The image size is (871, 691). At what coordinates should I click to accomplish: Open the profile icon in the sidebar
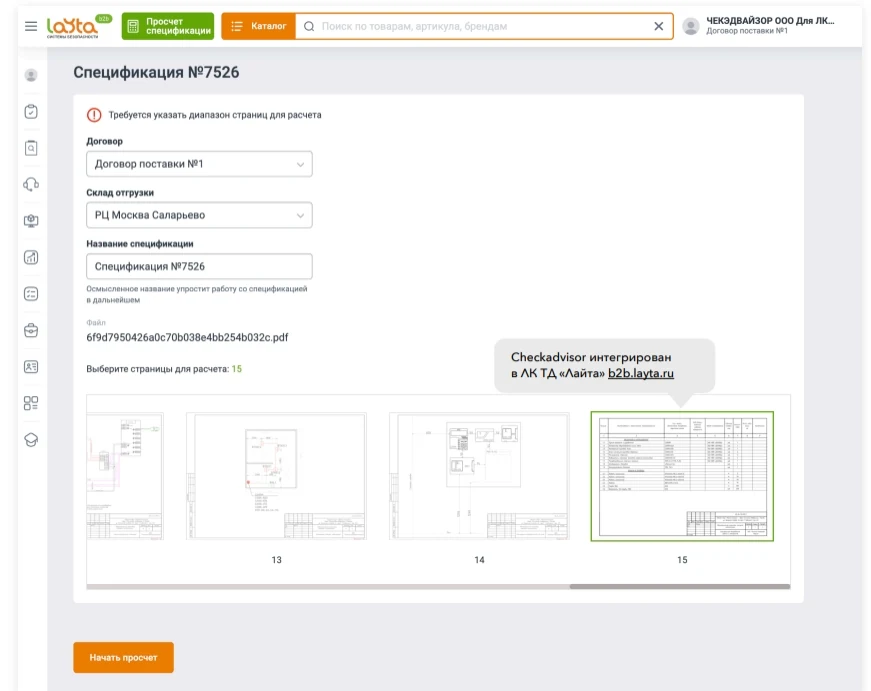[31, 75]
